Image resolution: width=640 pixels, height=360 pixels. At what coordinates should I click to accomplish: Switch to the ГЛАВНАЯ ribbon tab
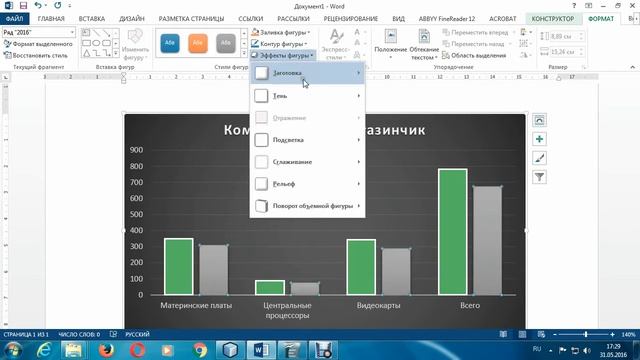pyautogui.click(x=51, y=19)
